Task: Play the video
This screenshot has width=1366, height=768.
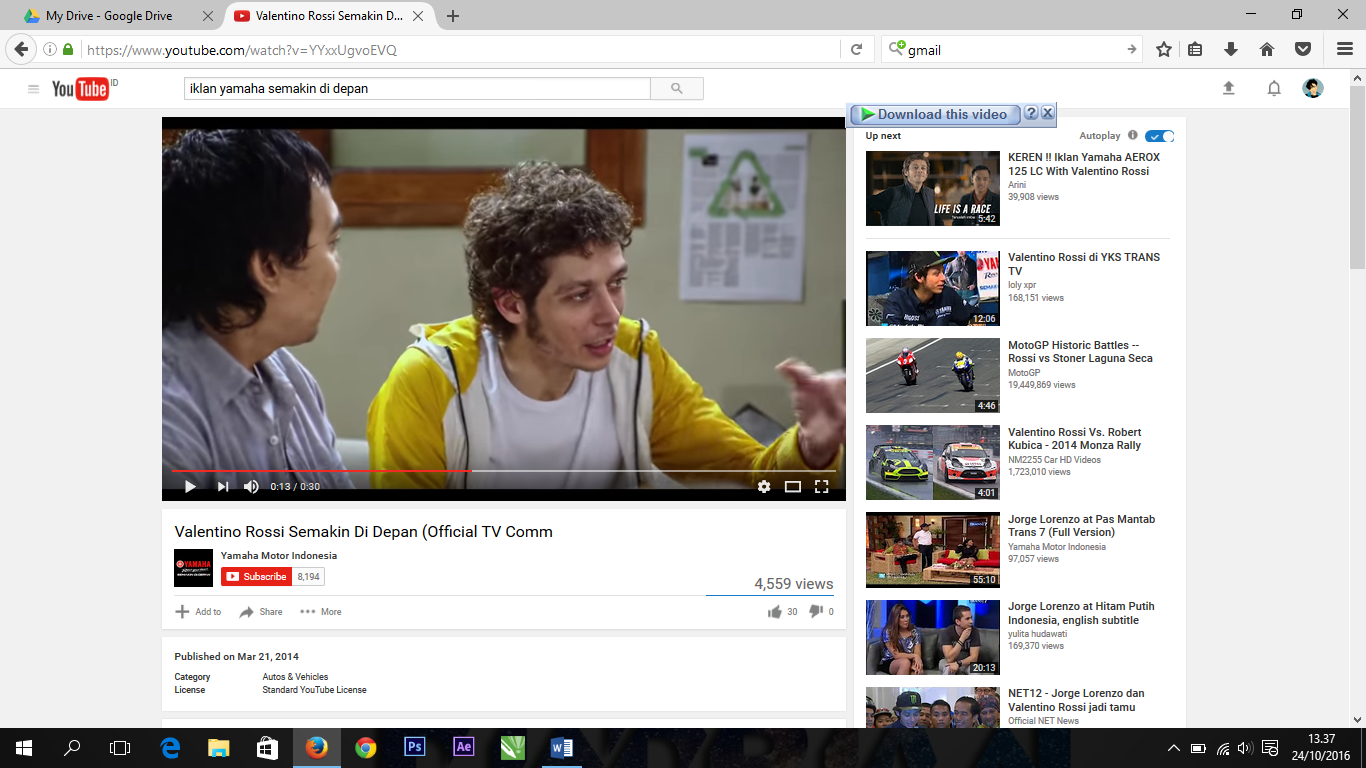Action: [x=190, y=486]
